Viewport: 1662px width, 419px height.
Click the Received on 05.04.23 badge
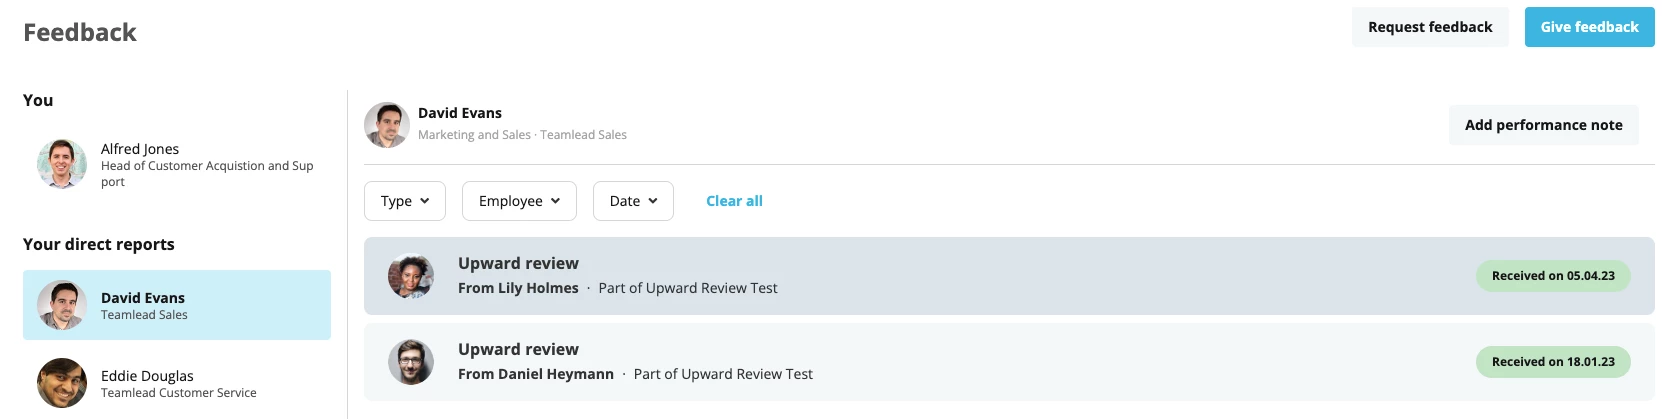coord(1553,276)
